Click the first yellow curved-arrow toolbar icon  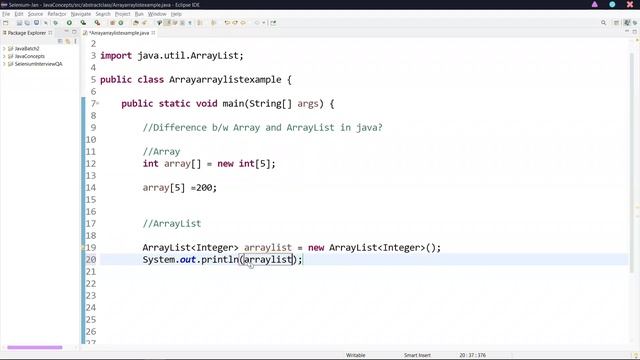click(227, 23)
